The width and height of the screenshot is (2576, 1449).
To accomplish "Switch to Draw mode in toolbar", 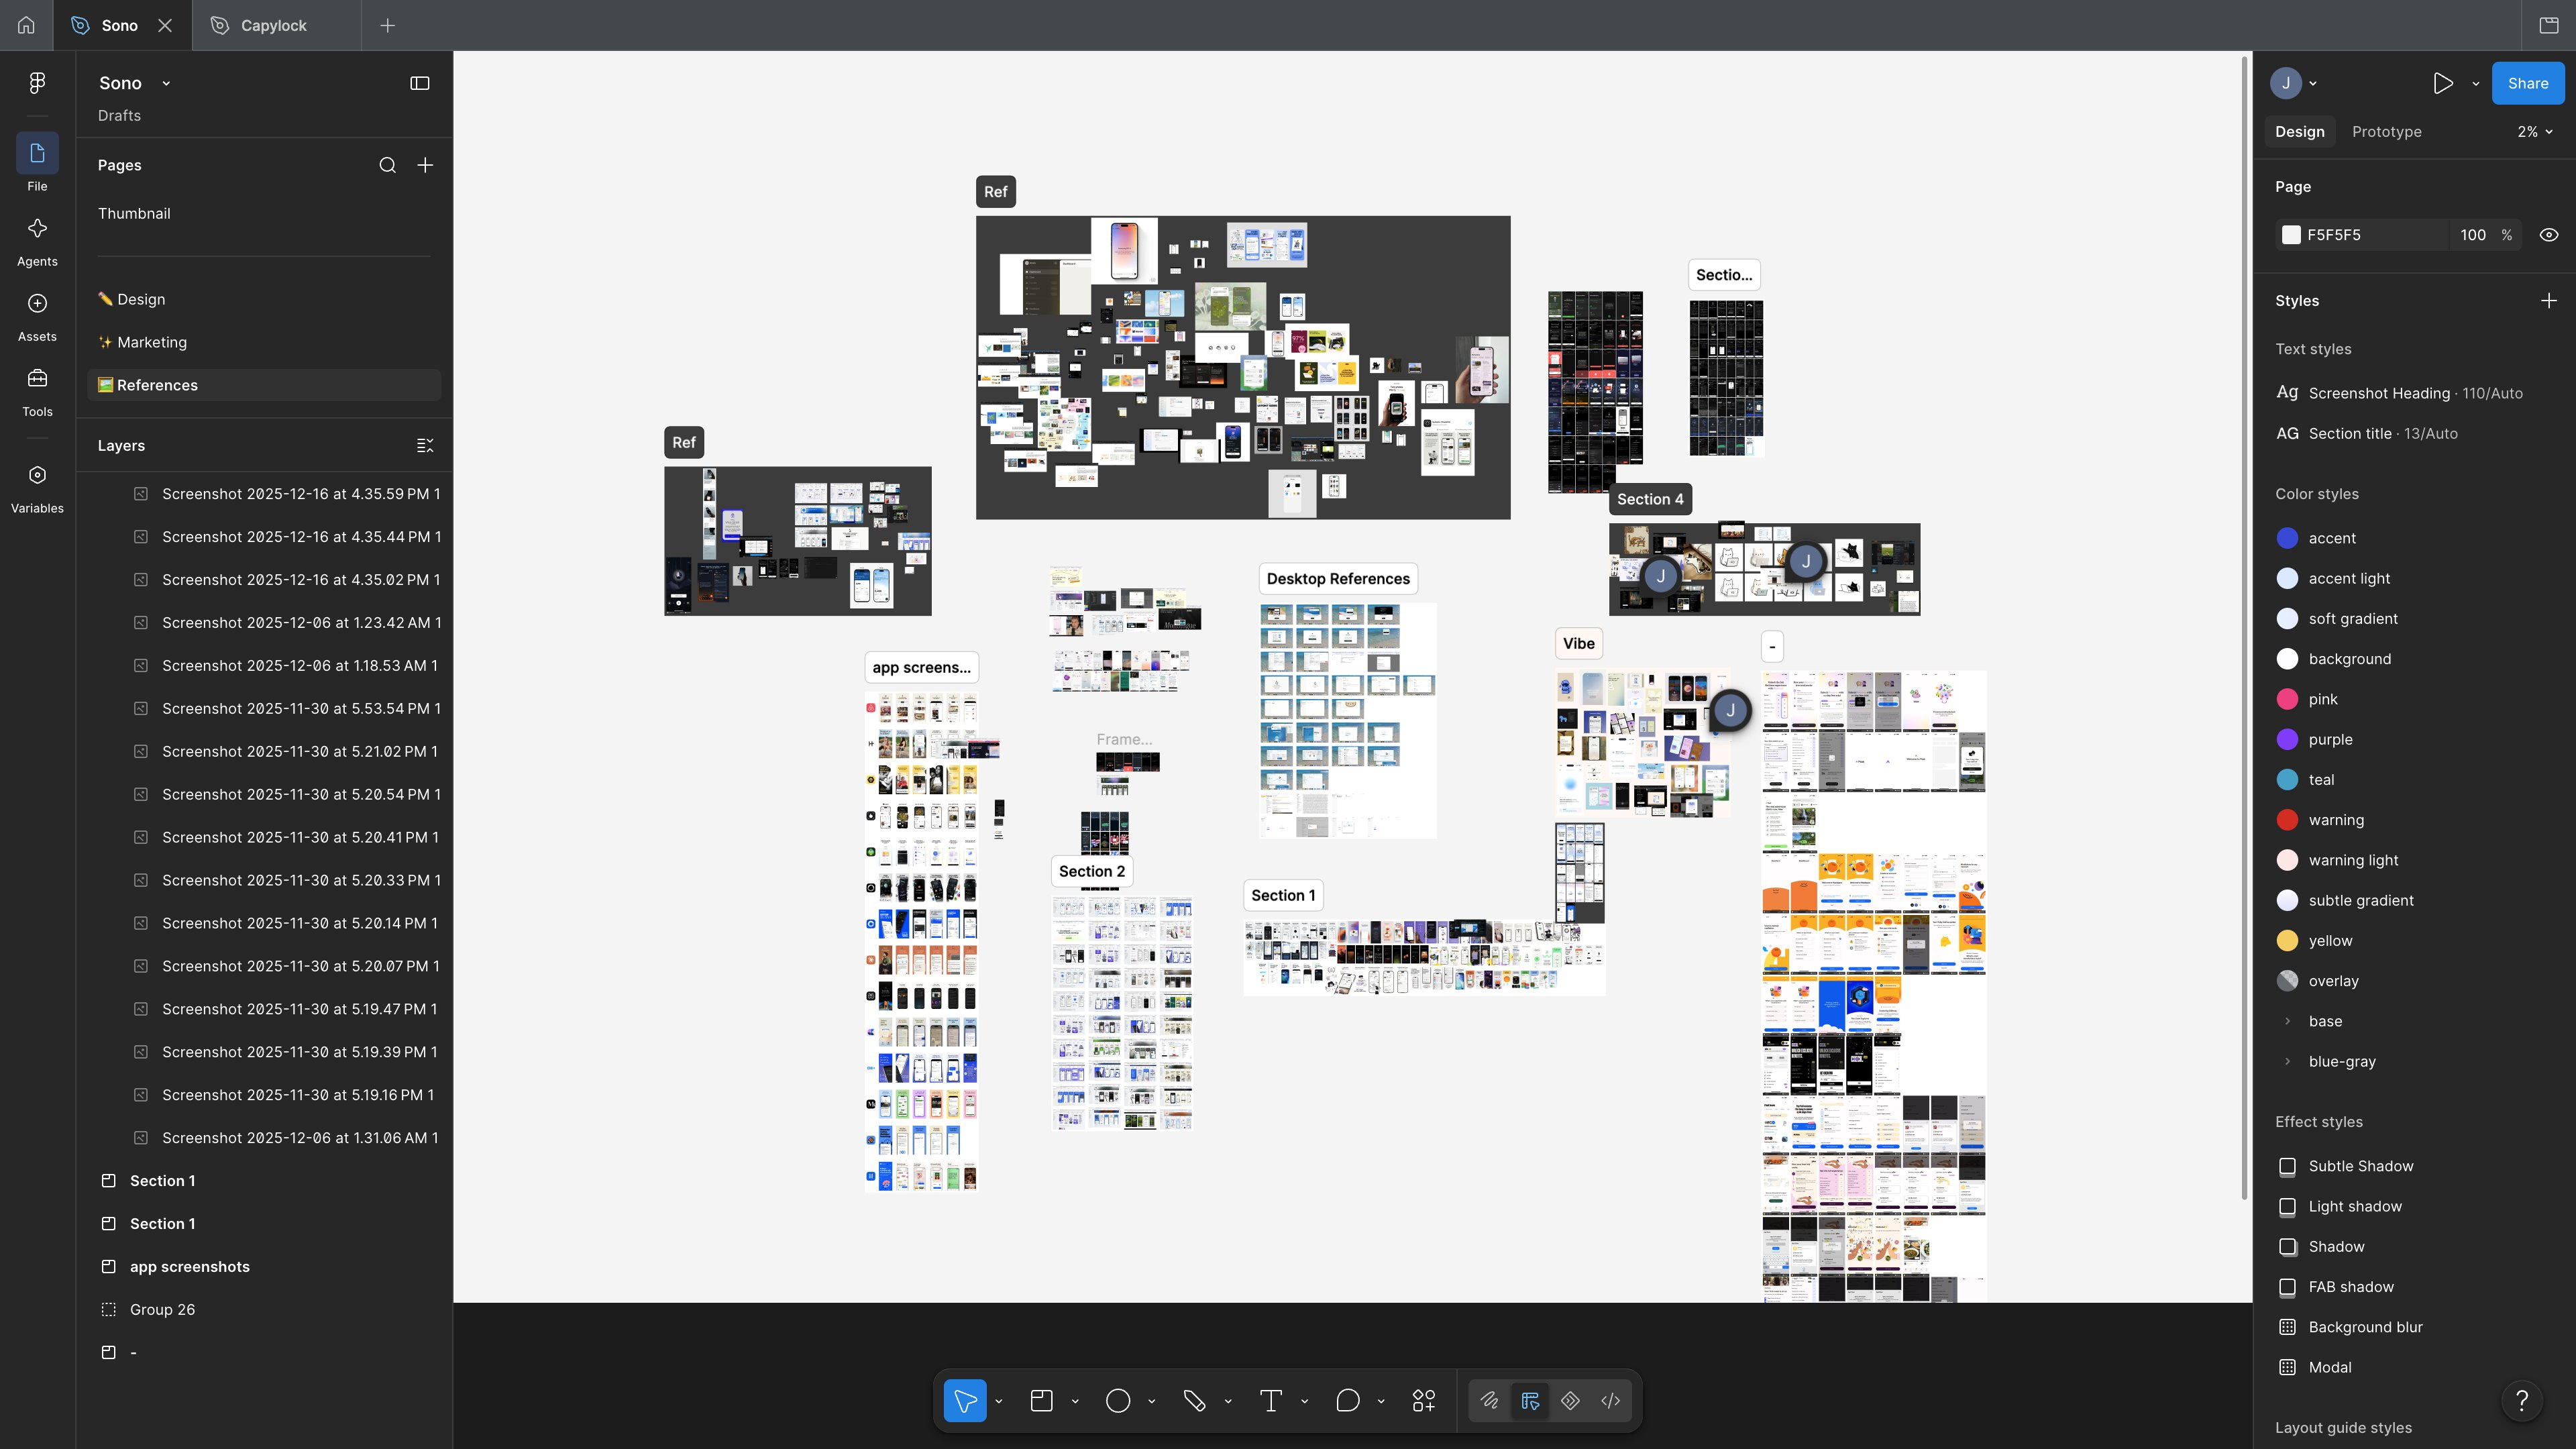I will pyautogui.click(x=1489, y=1400).
